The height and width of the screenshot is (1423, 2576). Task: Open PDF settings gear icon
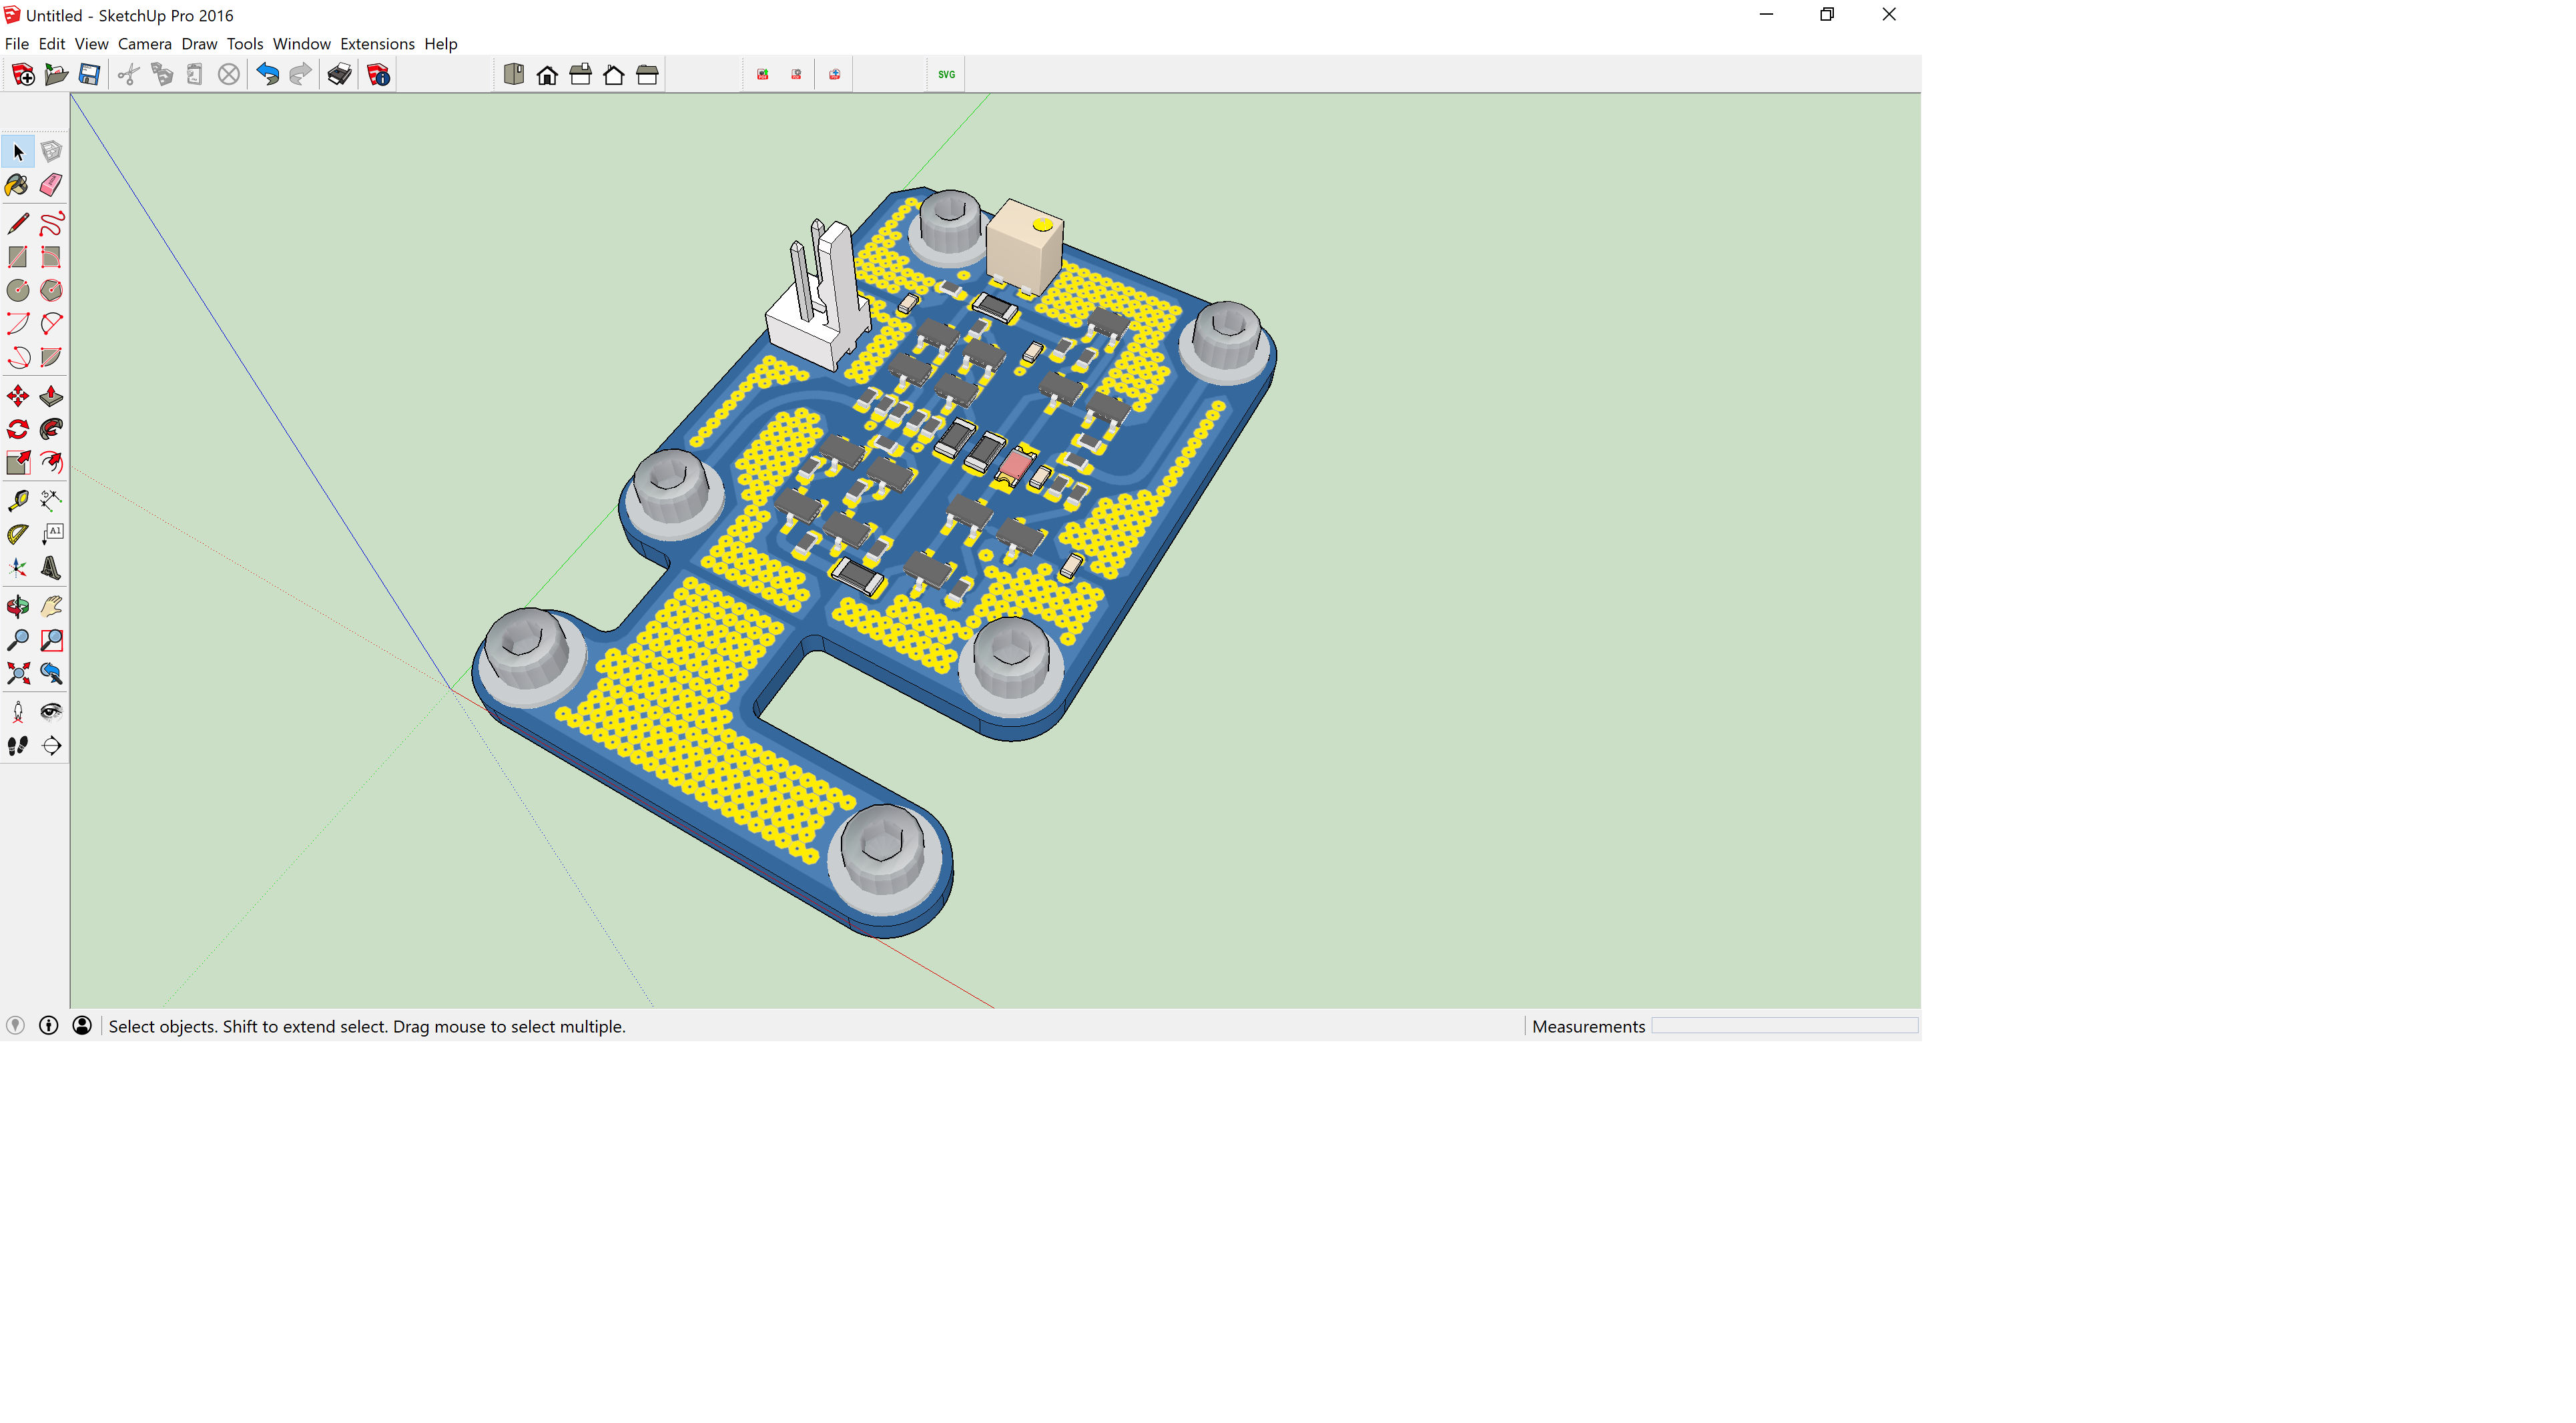797,75
